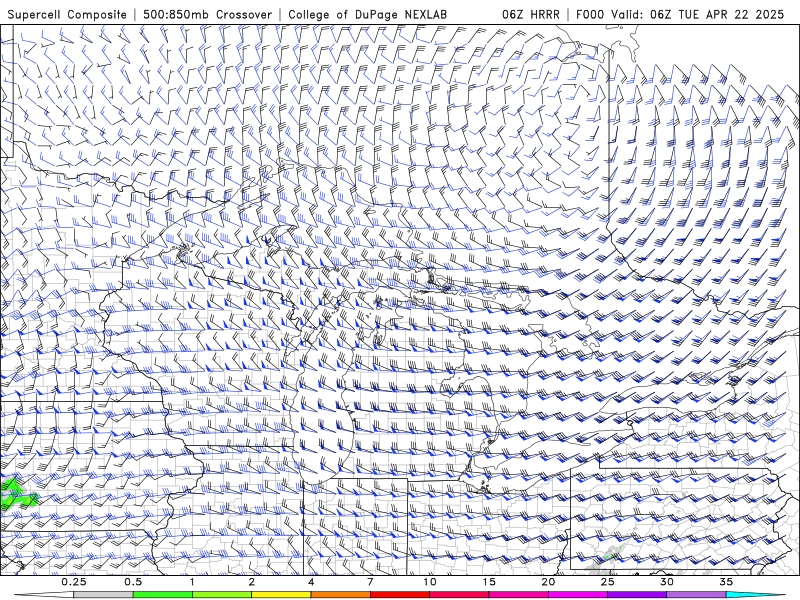Screen dimensions: 800x600
Task: Click the 'F000 Valid: 06Z TUE APR 22 2025' text
Action: coord(680,15)
